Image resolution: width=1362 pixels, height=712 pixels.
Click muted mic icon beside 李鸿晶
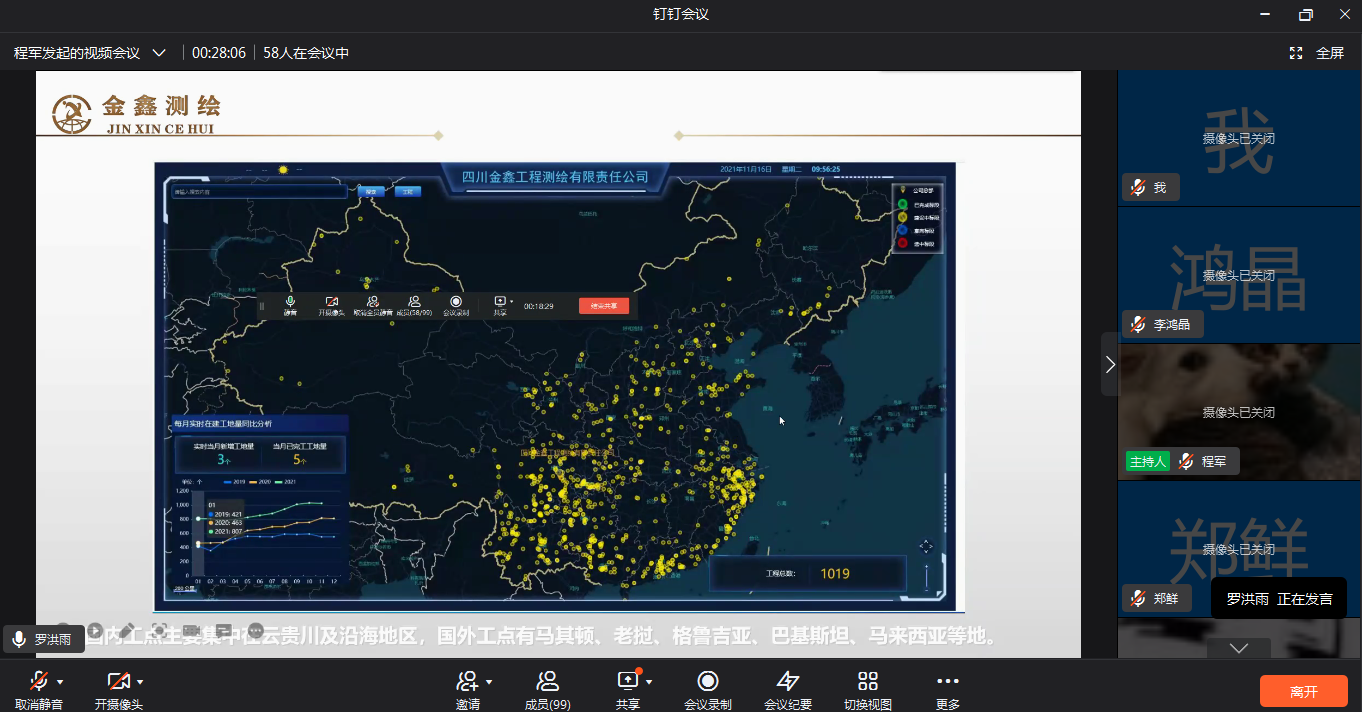tap(1138, 324)
